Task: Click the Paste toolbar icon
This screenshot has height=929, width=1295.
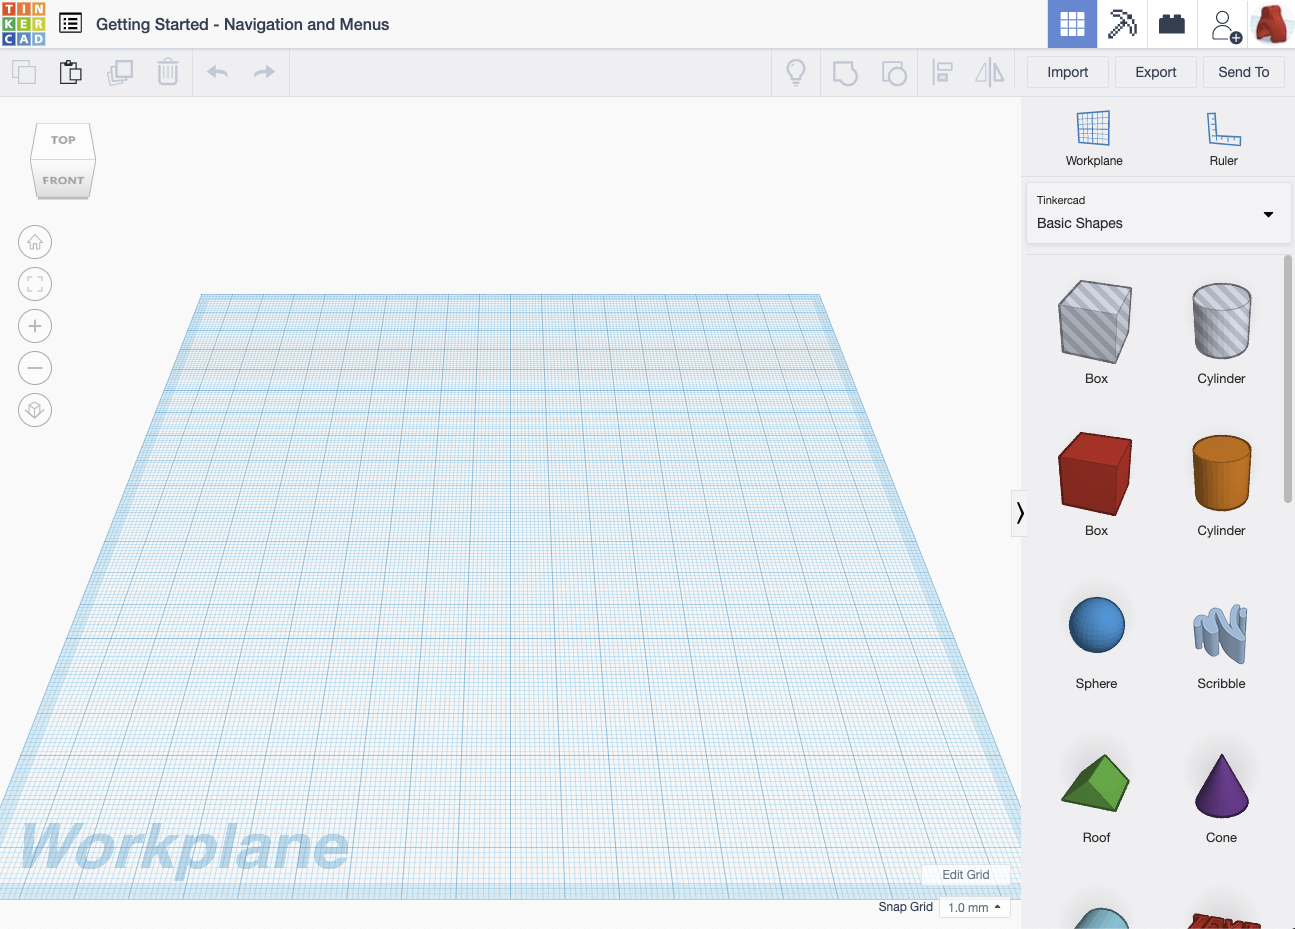Action: (70, 72)
